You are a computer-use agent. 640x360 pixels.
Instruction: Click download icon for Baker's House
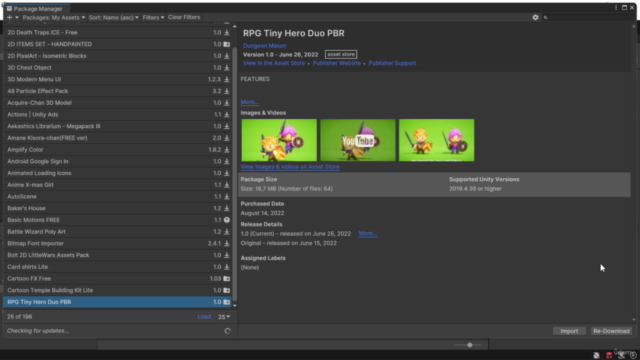(227, 208)
